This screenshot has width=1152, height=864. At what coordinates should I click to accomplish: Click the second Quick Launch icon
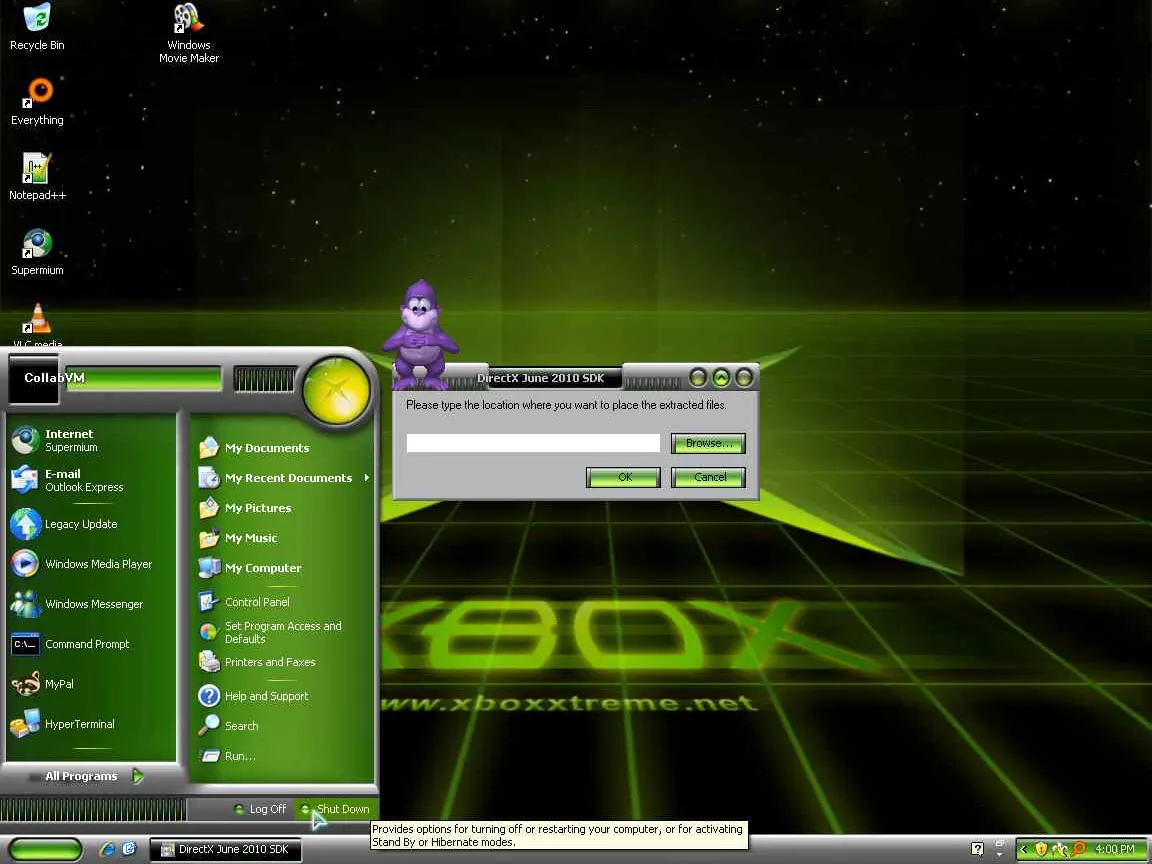coord(129,849)
